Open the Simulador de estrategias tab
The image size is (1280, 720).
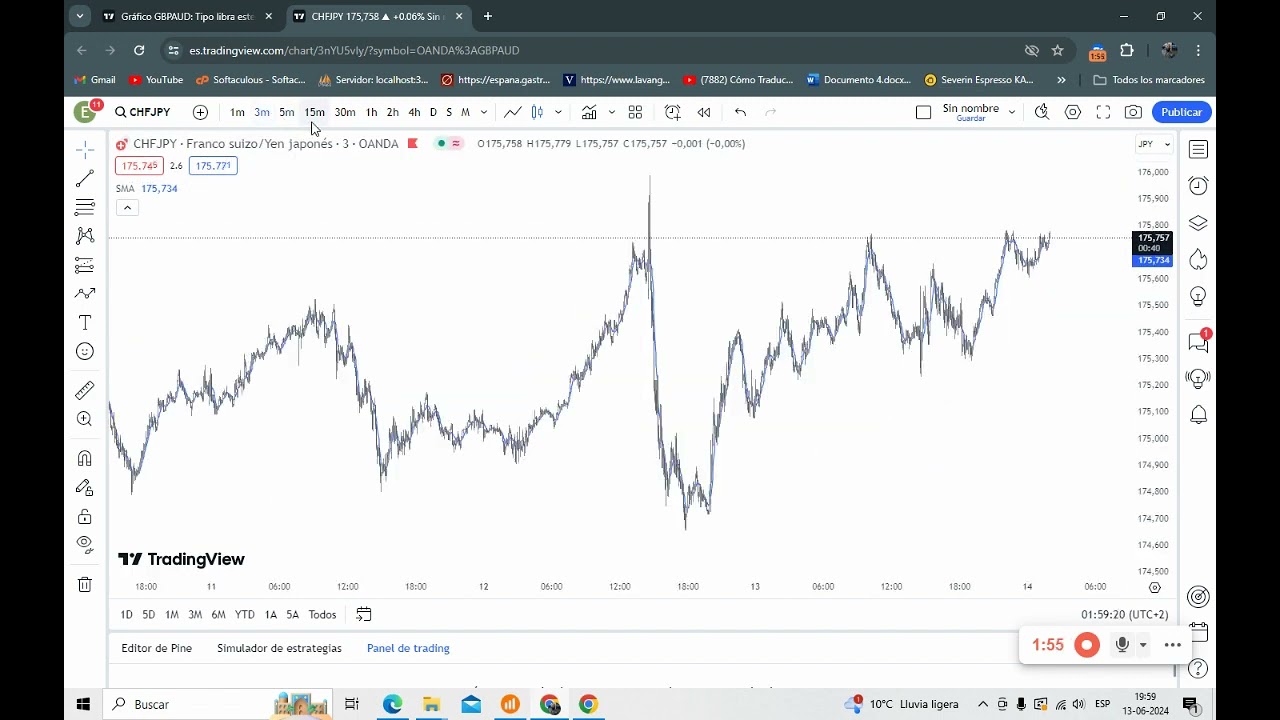[279, 648]
